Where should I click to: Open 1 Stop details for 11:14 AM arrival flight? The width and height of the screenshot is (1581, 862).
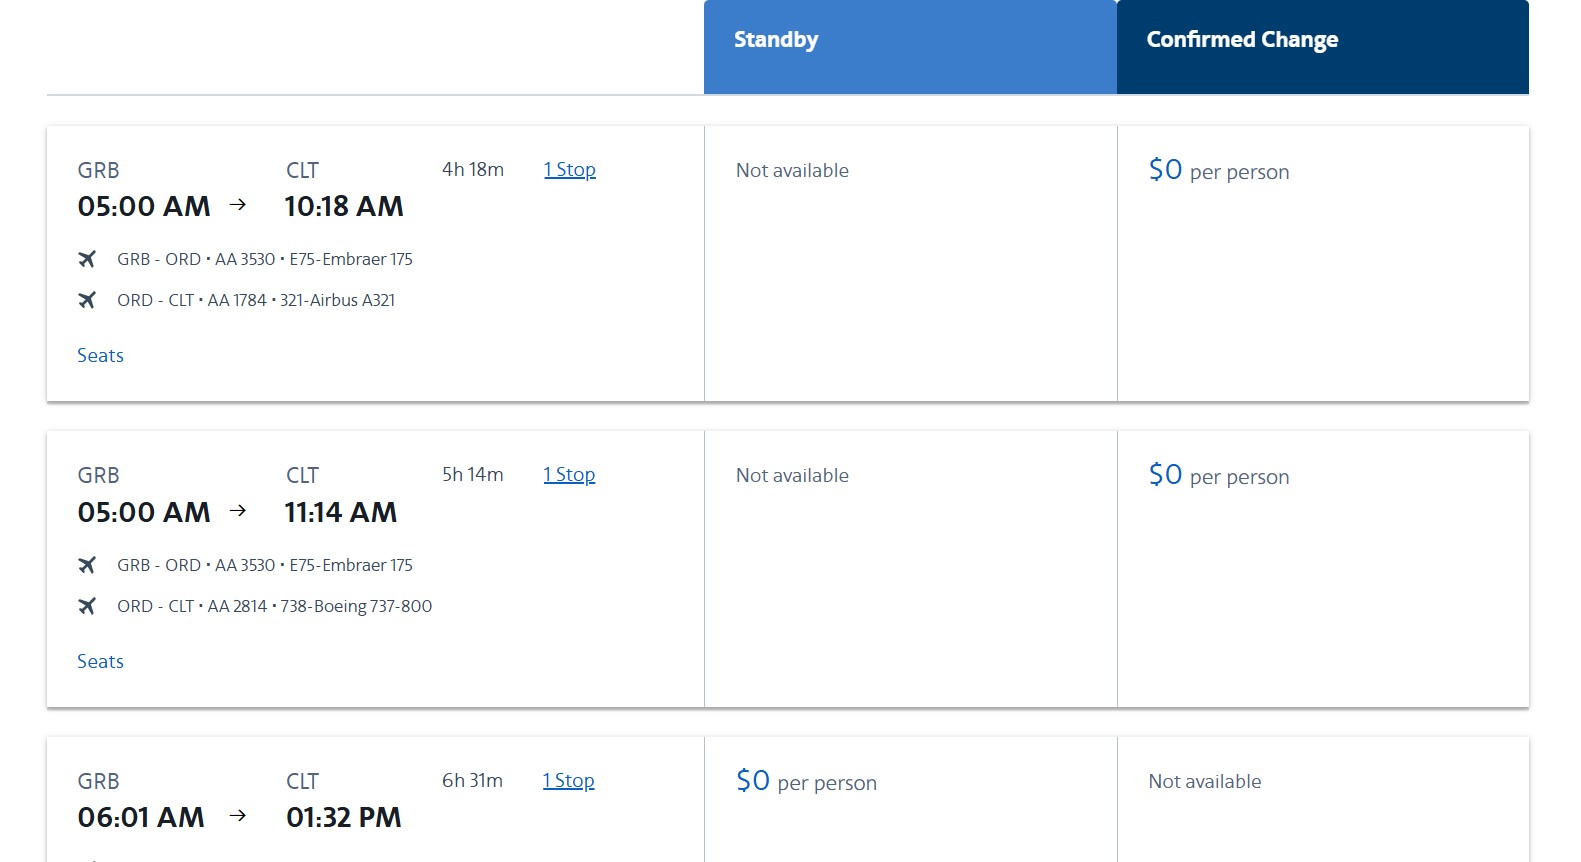(x=569, y=475)
